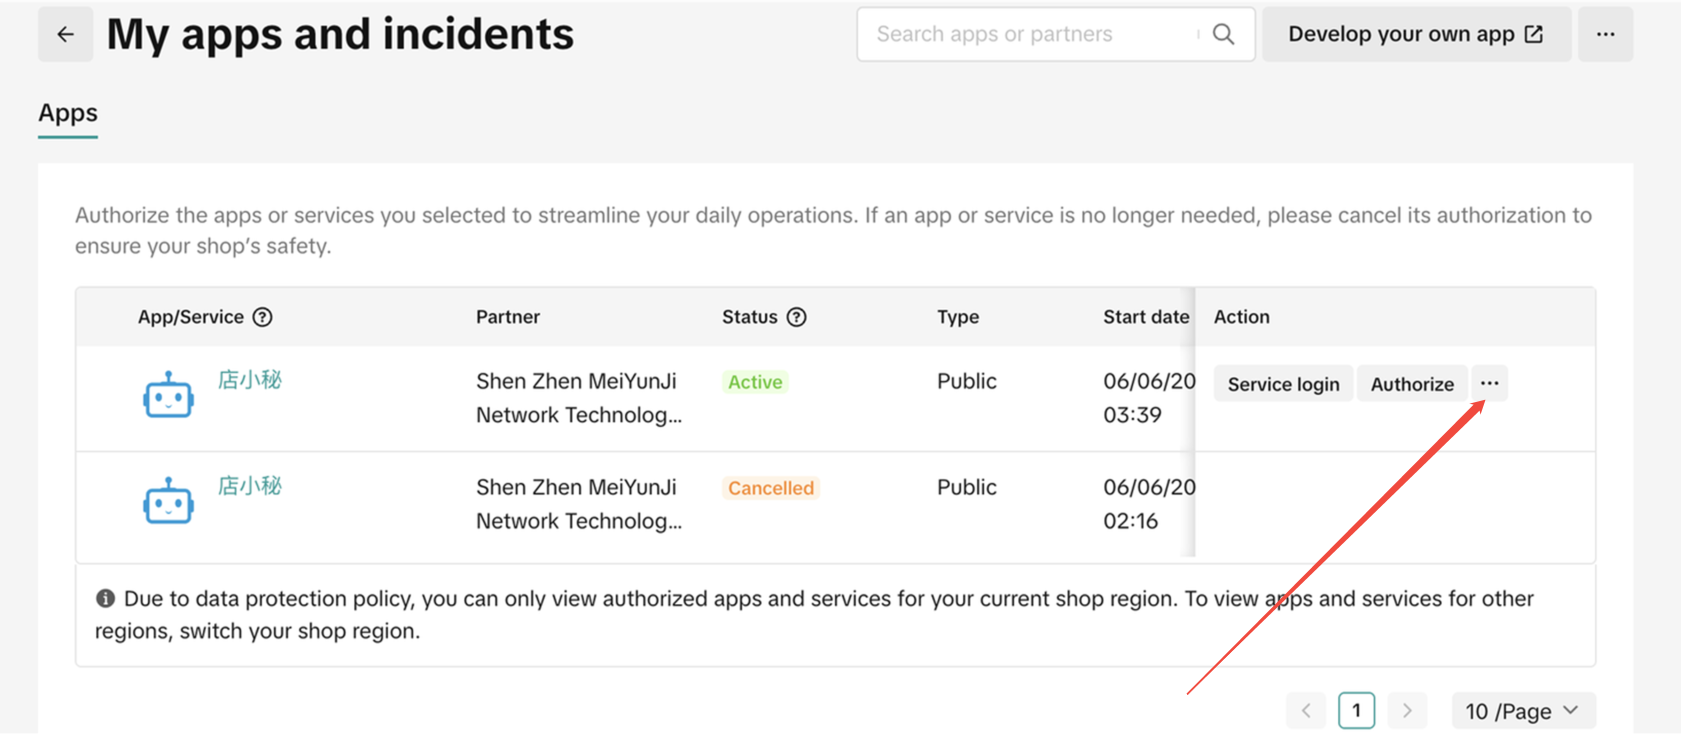Image resolution: width=1681 pixels, height=734 pixels.
Task: Click the Status help question icon
Action: coord(796,317)
